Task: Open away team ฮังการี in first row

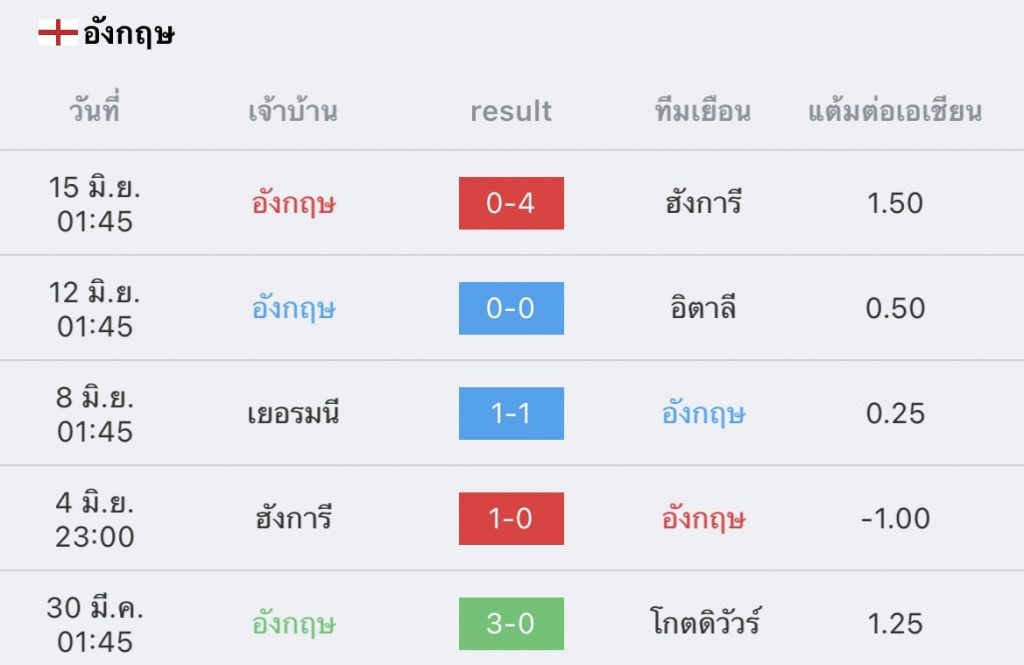Action: point(703,203)
